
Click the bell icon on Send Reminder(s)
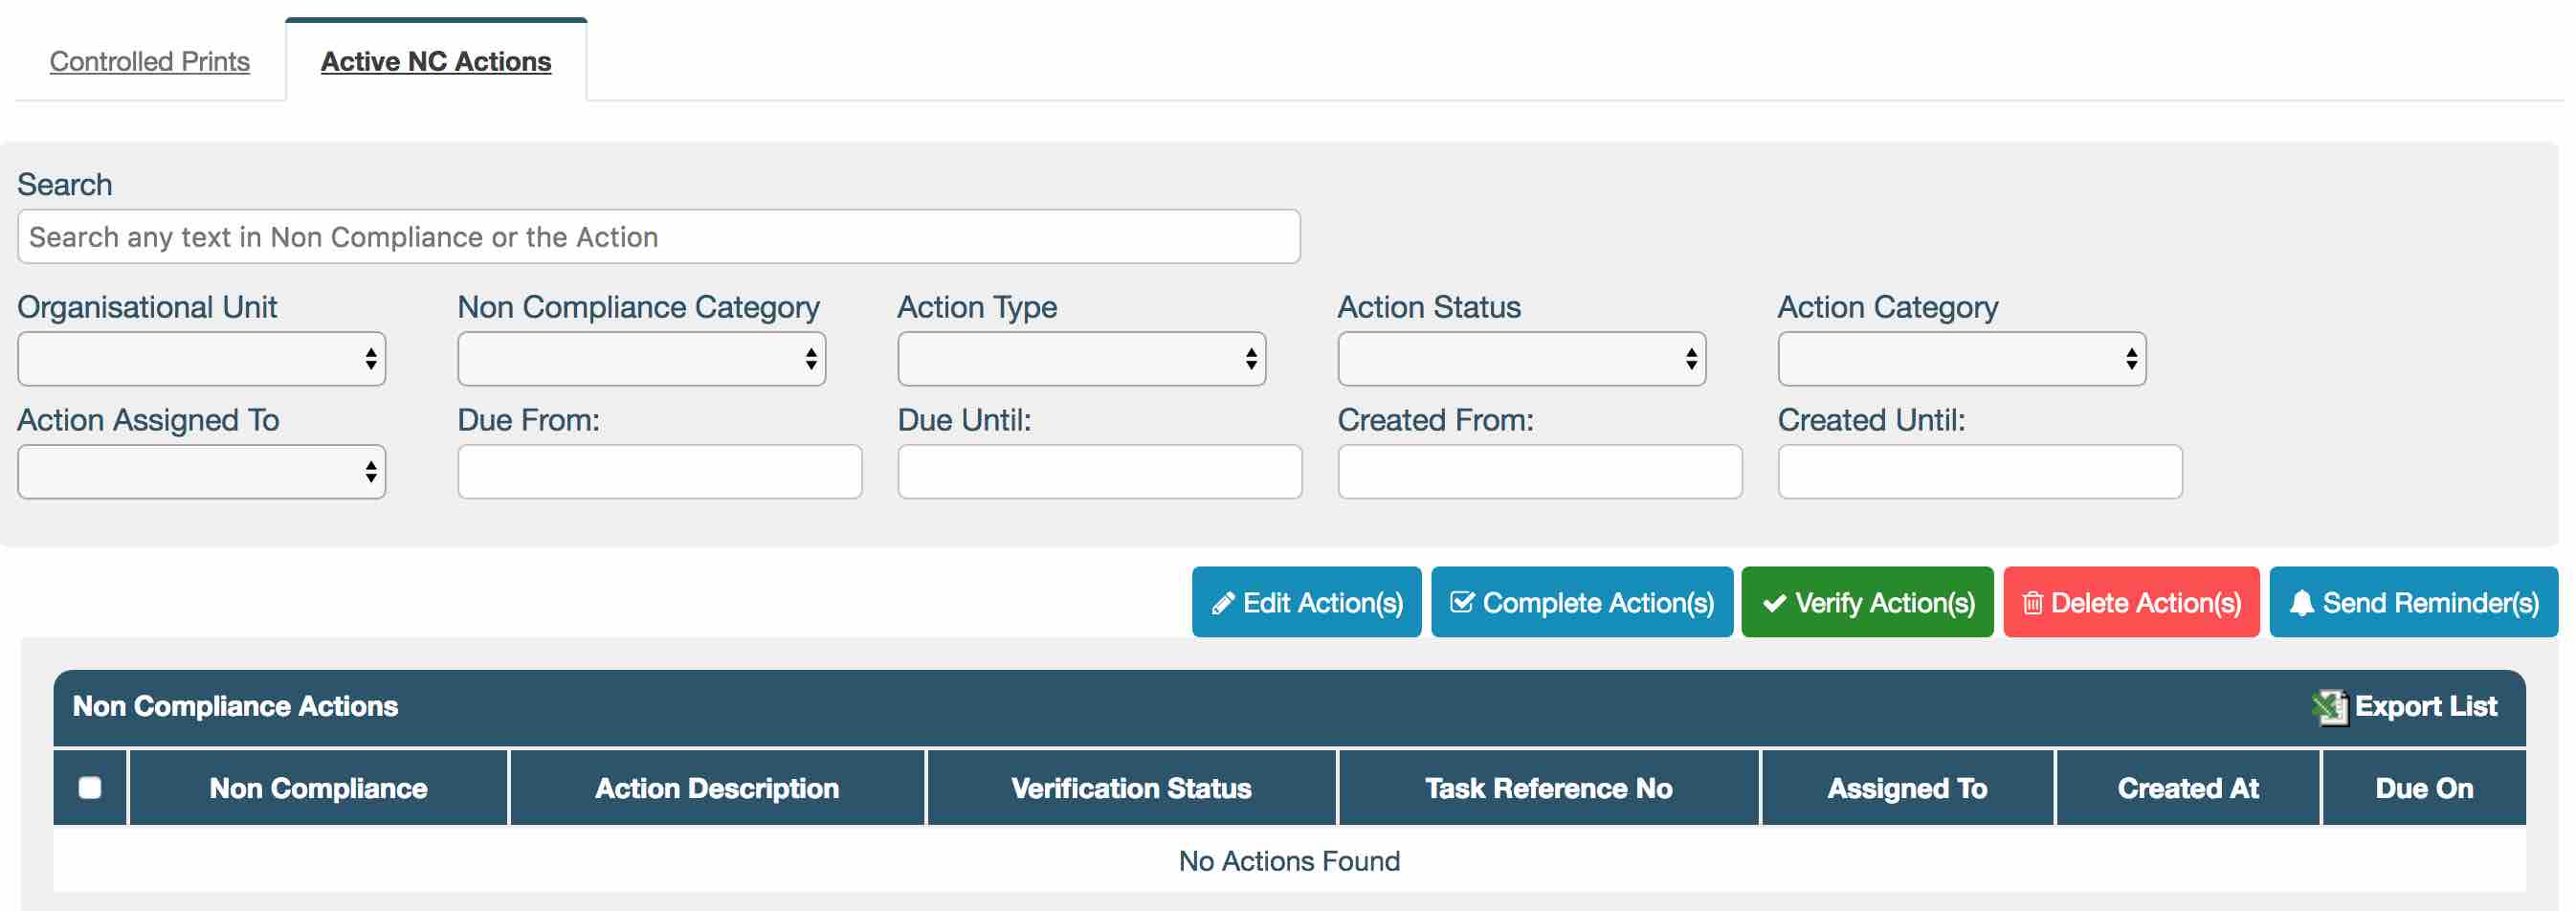click(x=2301, y=603)
